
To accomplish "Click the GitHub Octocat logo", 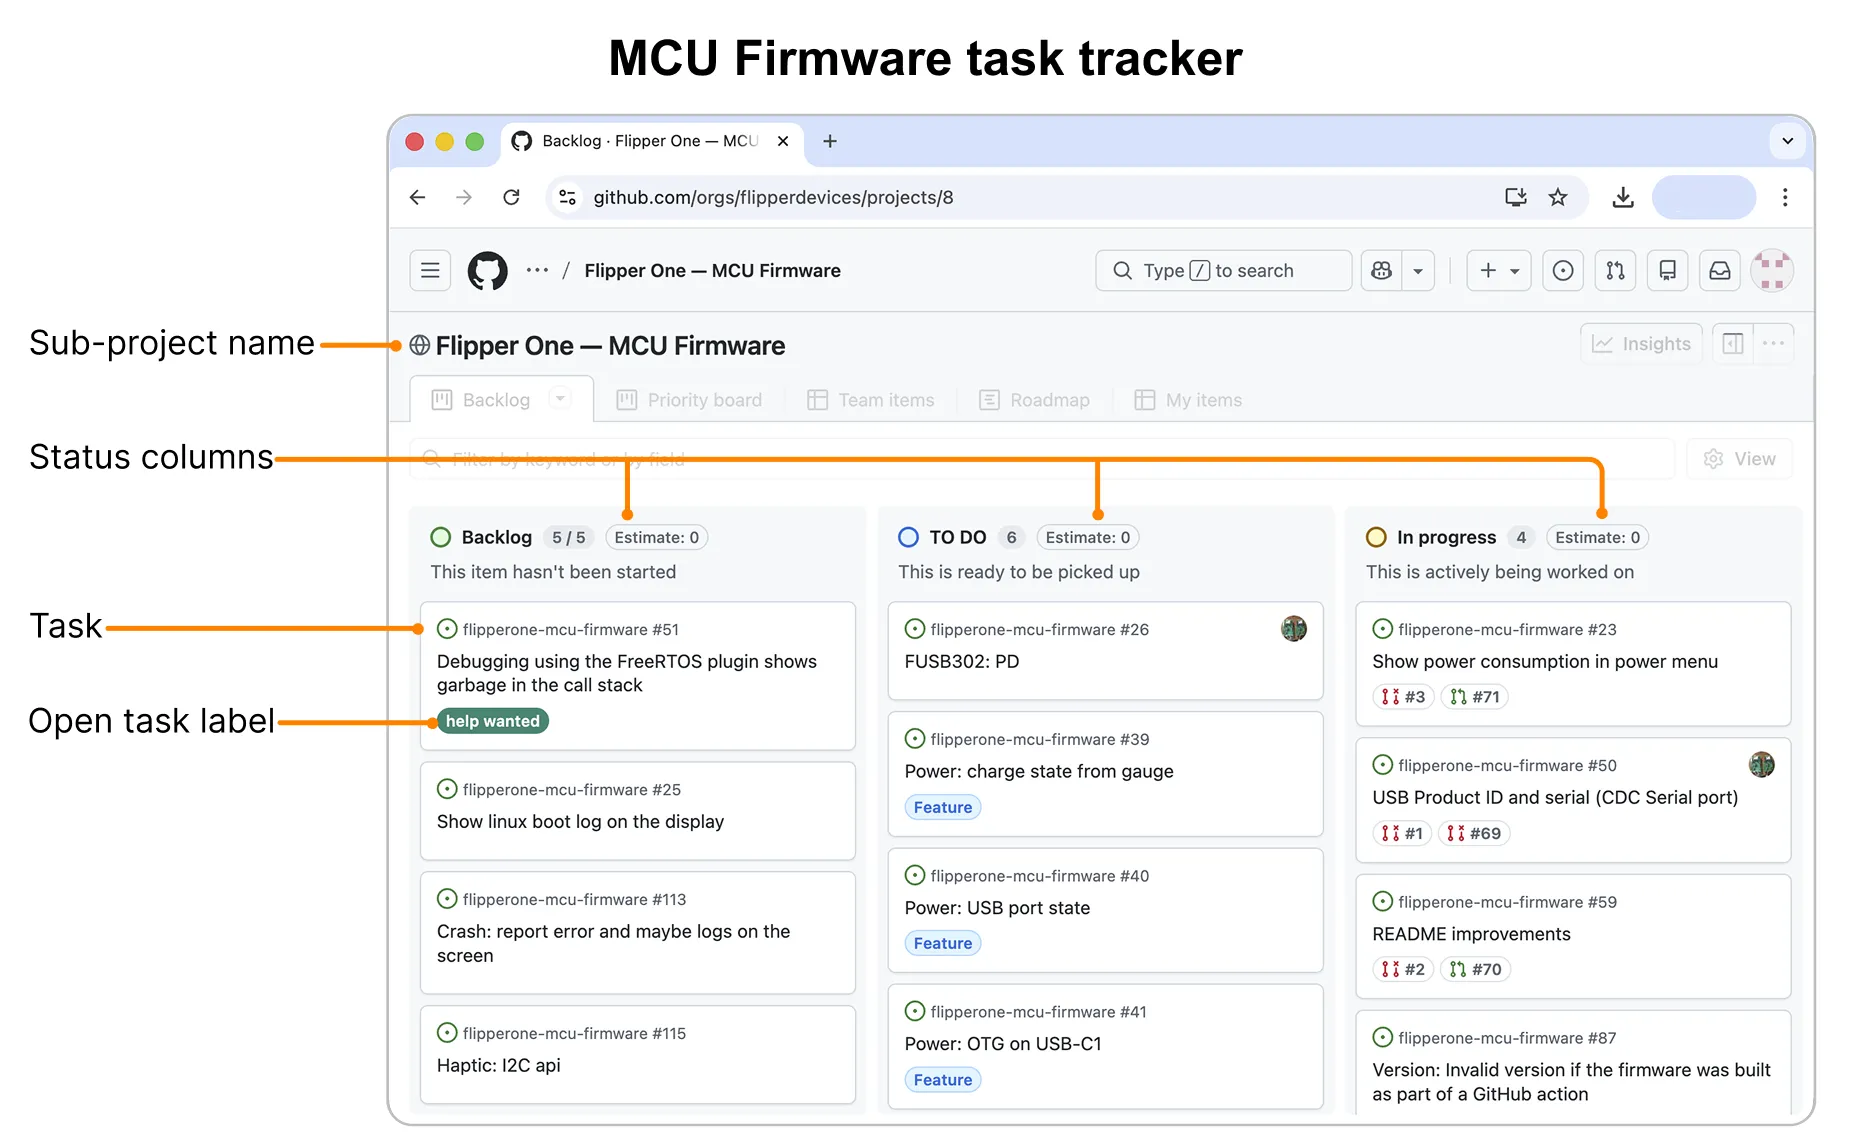I will [487, 271].
